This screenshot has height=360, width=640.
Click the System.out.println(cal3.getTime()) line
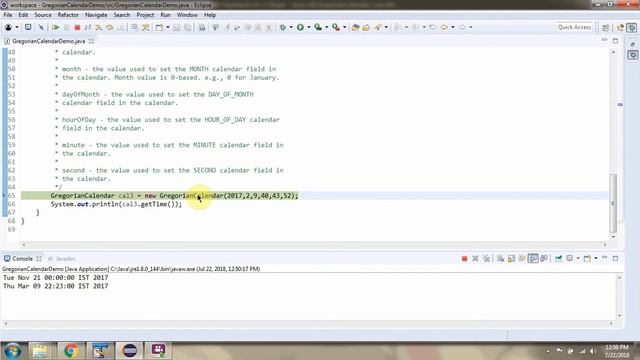[116, 204]
